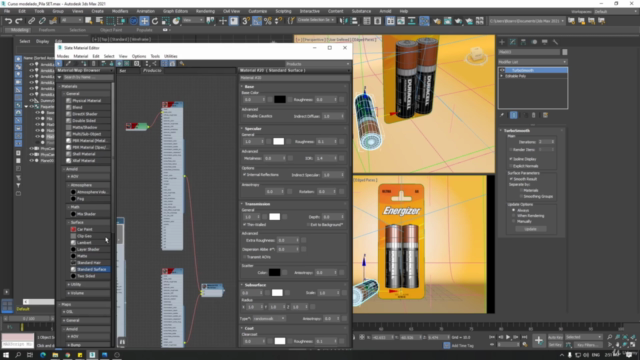
Task: Collapse the Specular rollout
Action: pos(253,129)
